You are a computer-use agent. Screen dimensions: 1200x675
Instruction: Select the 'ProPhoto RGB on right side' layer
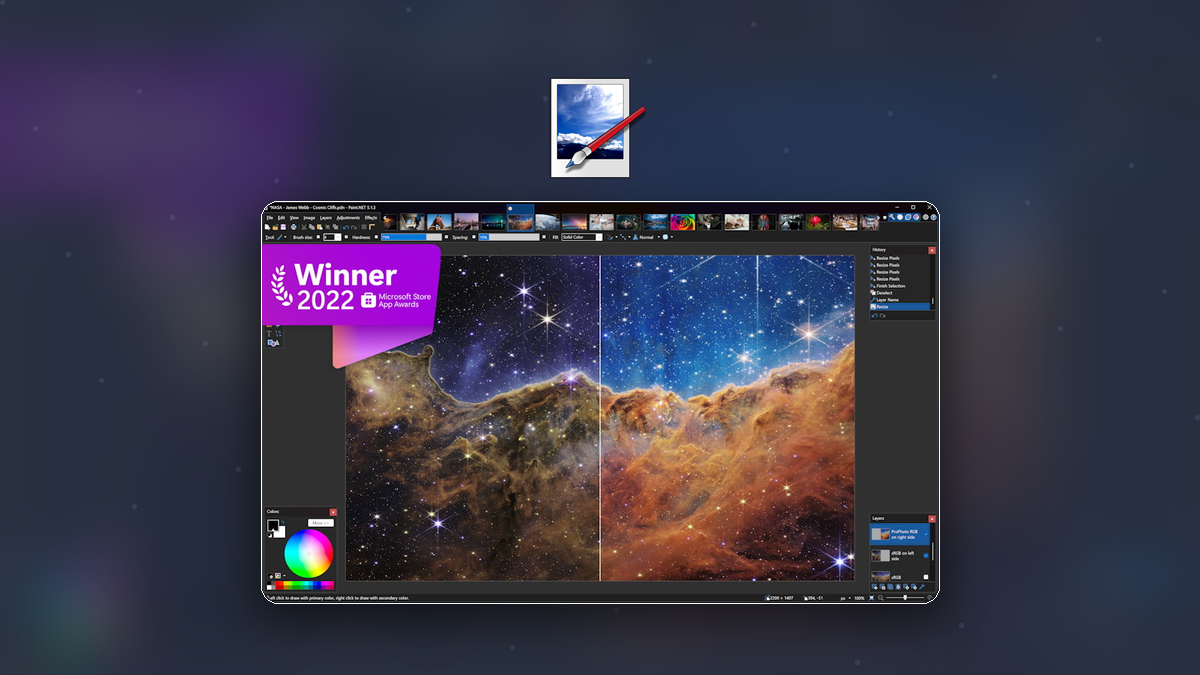tap(900, 534)
